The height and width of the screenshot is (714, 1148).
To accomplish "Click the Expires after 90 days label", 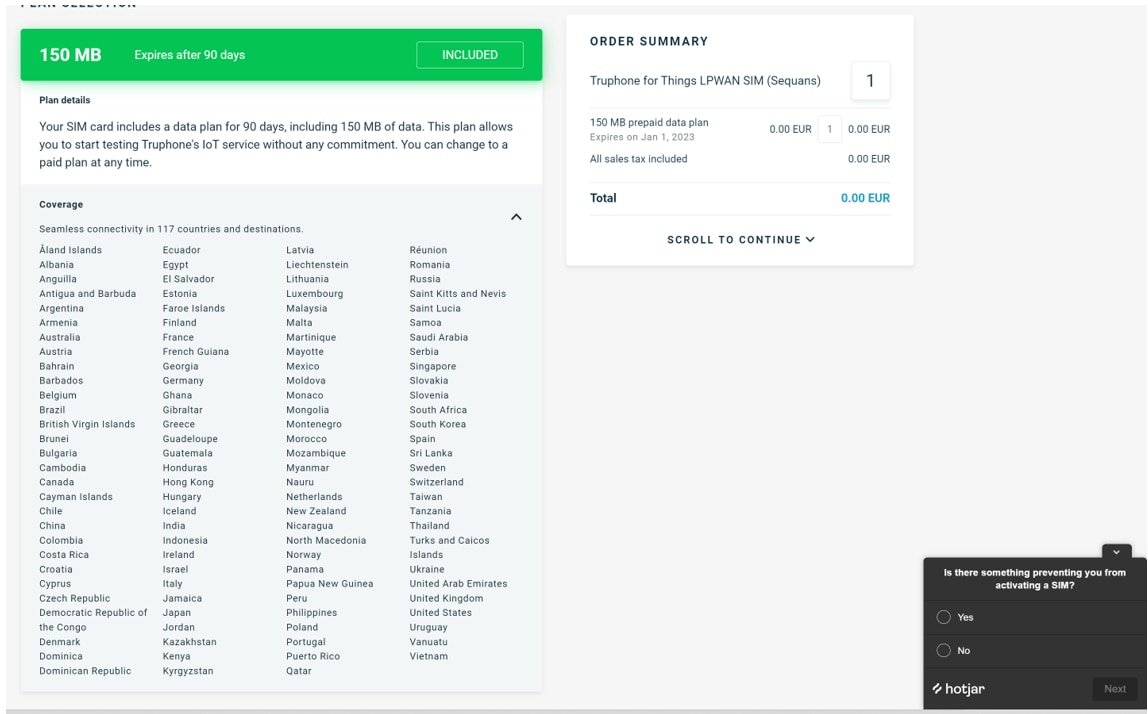I will pos(190,55).
